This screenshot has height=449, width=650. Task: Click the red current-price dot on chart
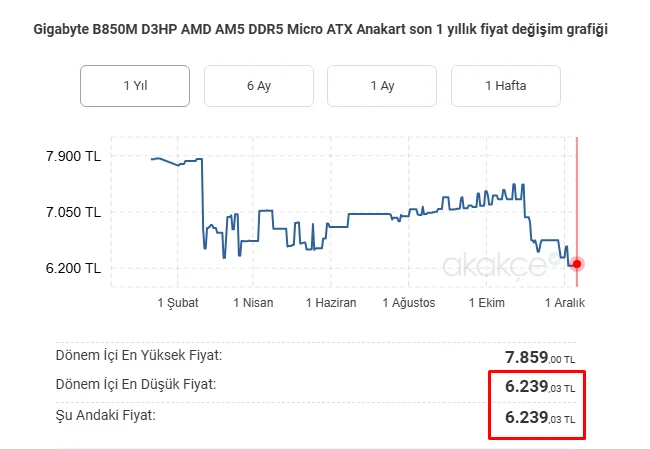tap(577, 264)
